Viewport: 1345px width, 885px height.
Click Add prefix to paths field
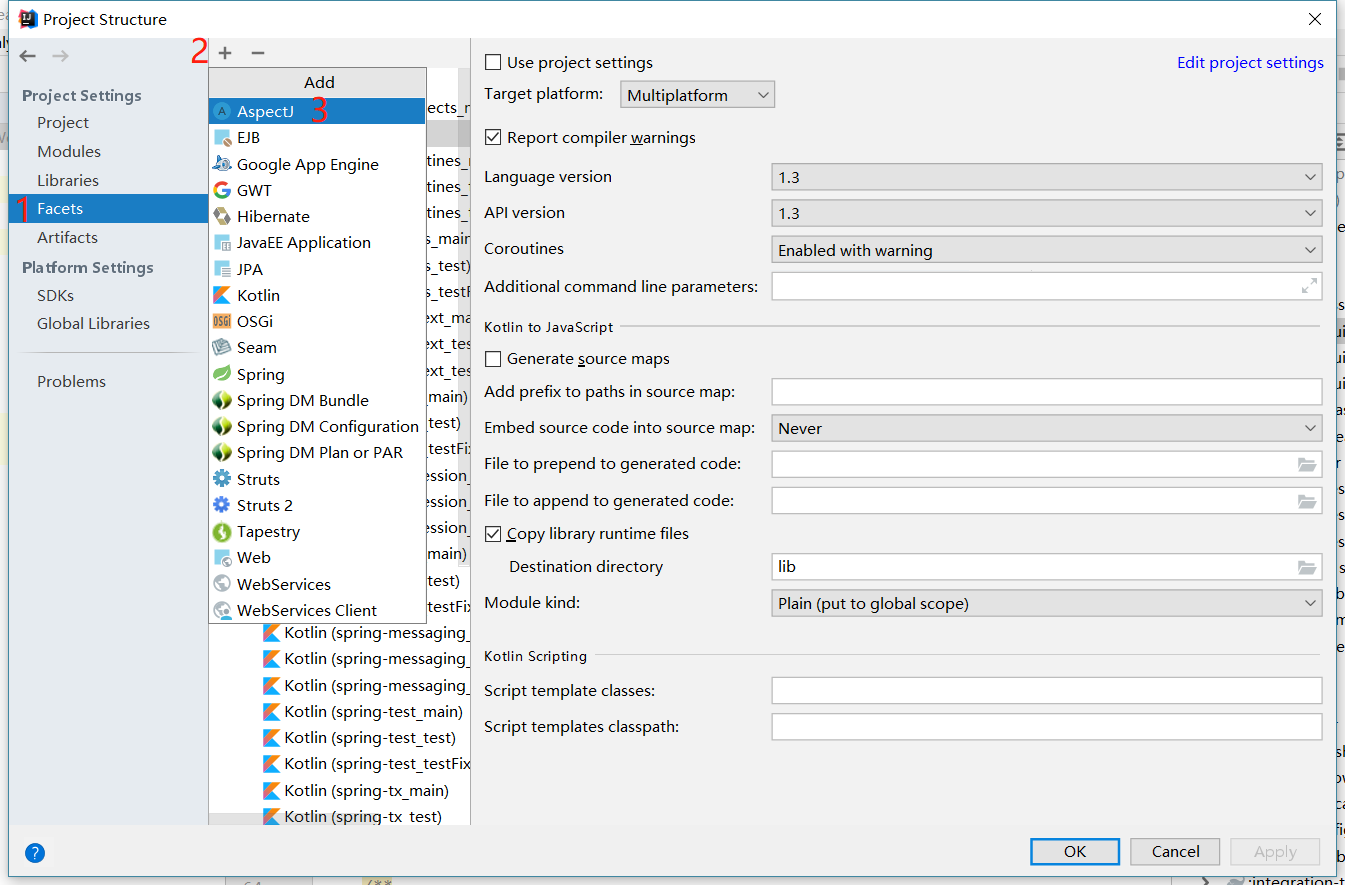tap(1047, 391)
